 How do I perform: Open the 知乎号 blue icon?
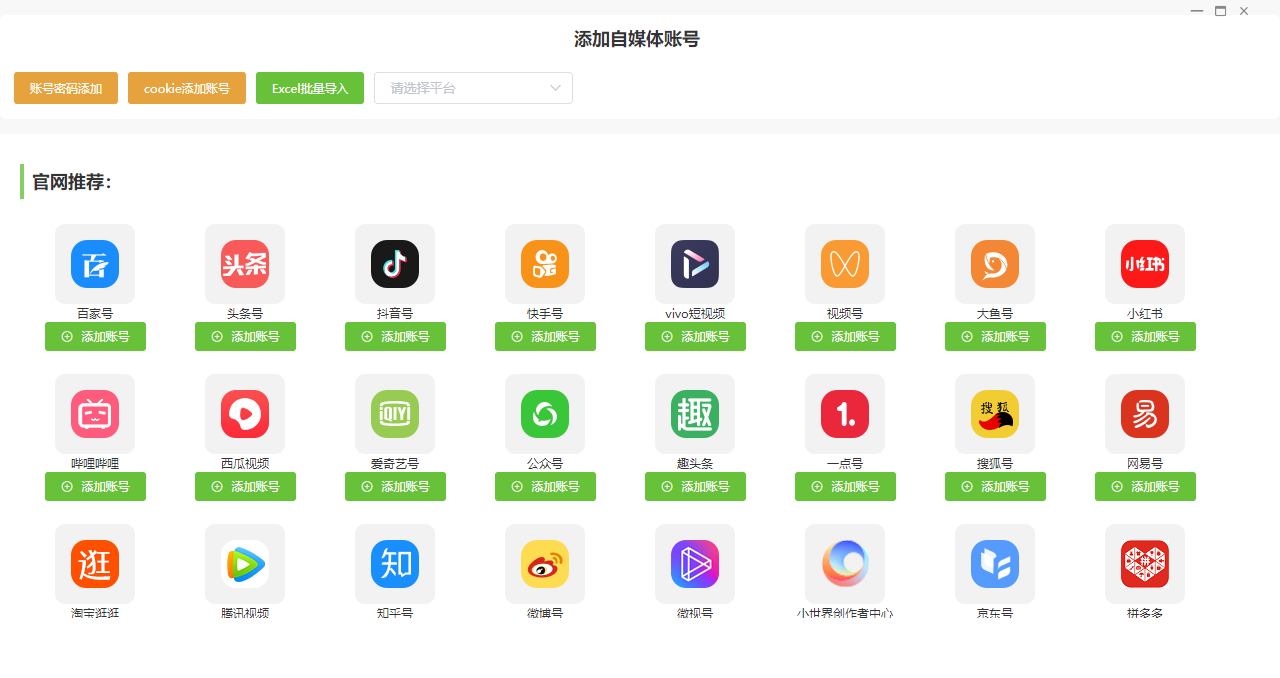click(395, 564)
